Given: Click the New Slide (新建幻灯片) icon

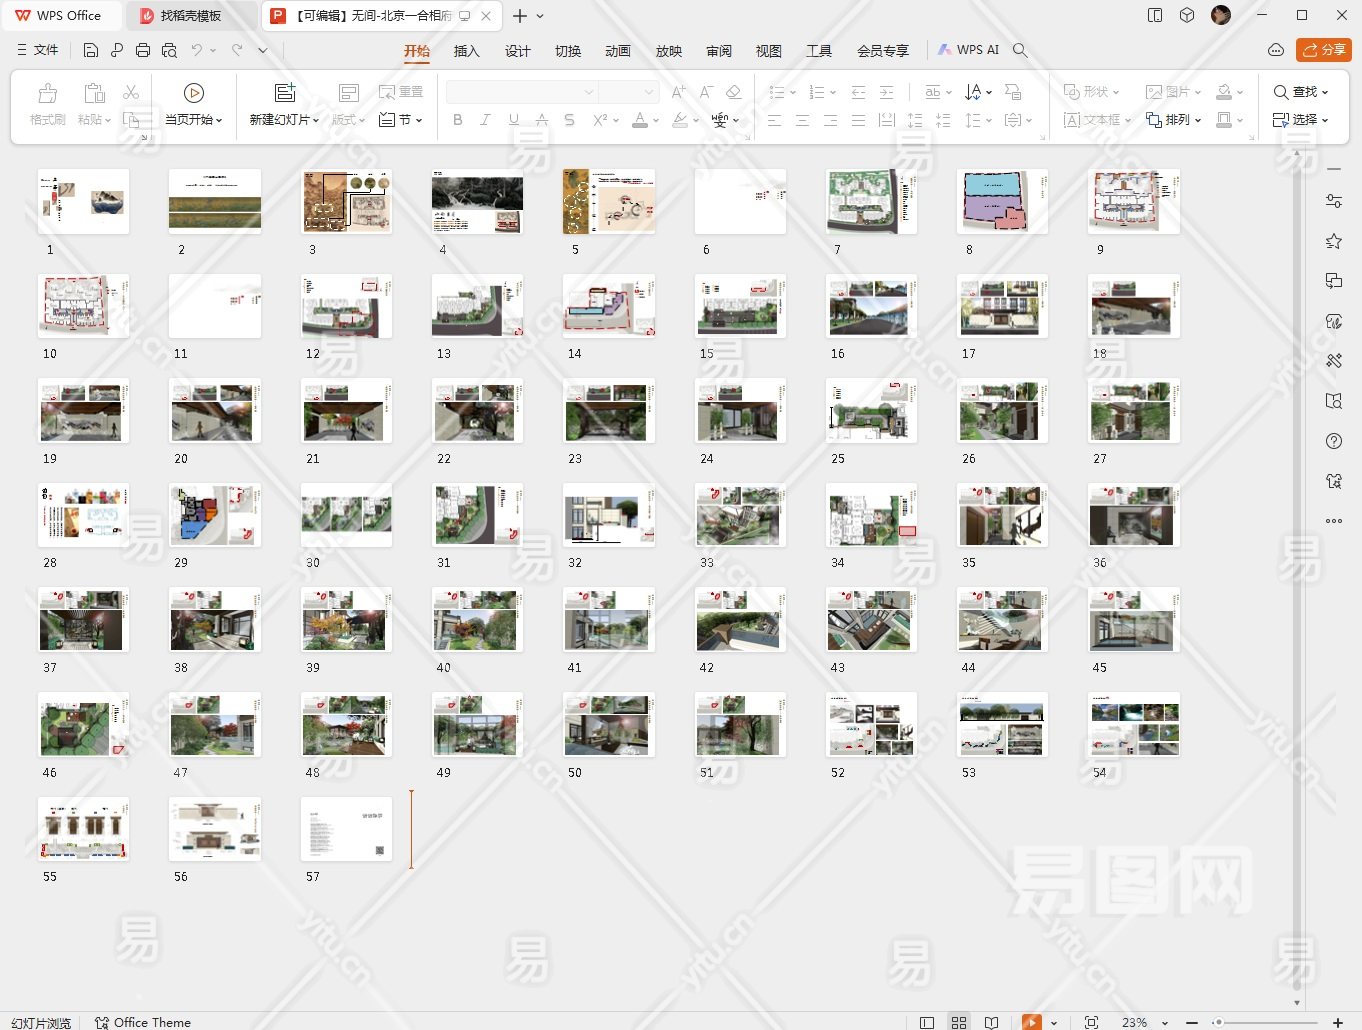Looking at the screenshot, I should pos(285,93).
